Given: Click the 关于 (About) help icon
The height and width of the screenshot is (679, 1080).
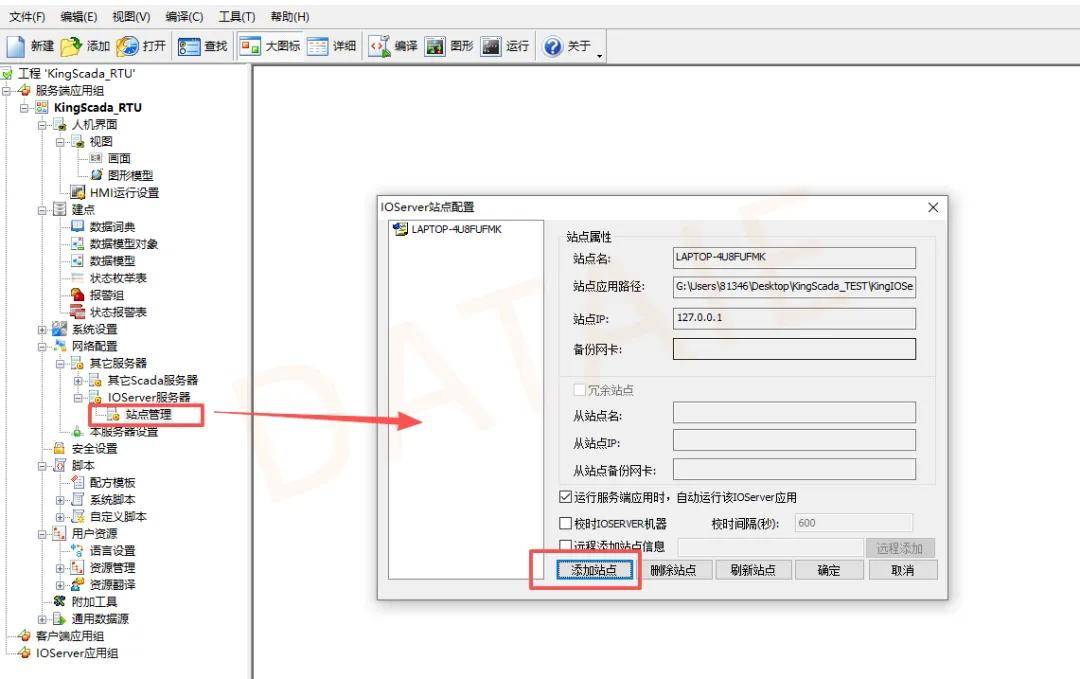Looking at the screenshot, I should tap(552, 46).
